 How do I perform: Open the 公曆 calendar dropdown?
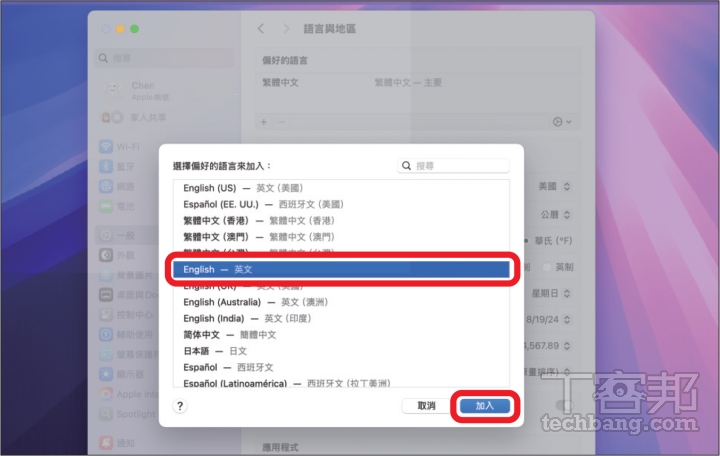pyautogui.click(x=556, y=214)
